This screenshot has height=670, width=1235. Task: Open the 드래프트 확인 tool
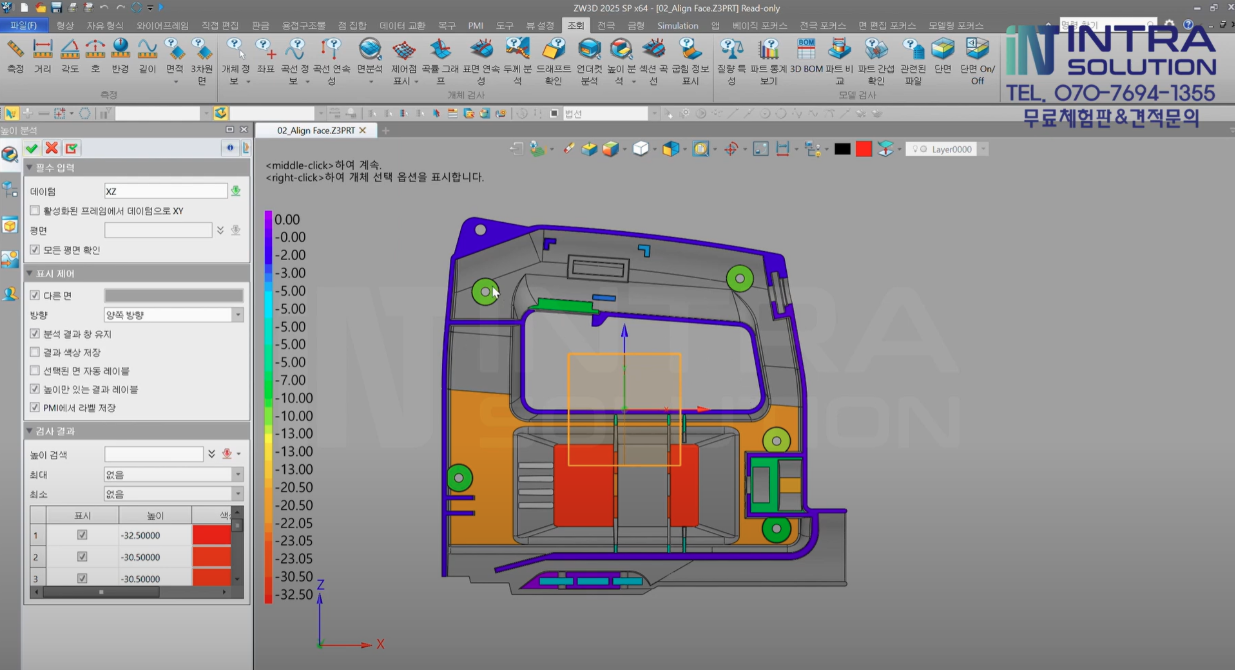tap(554, 60)
